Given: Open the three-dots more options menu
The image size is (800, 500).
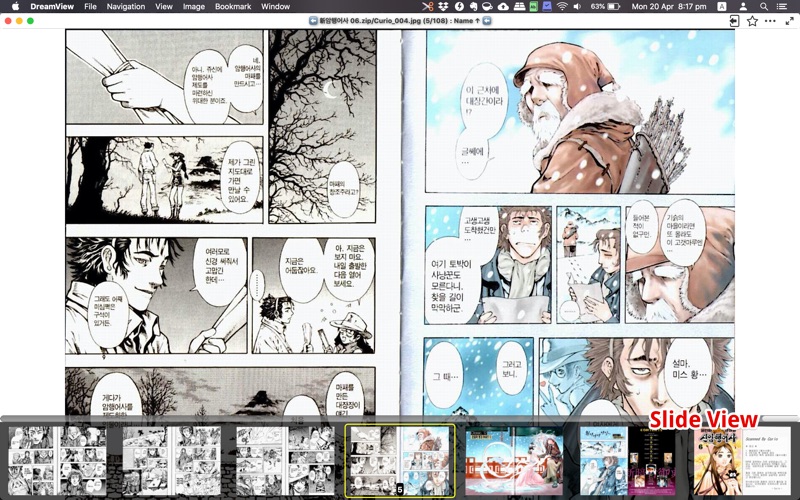Looking at the screenshot, I should pyautogui.click(x=770, y=21).
